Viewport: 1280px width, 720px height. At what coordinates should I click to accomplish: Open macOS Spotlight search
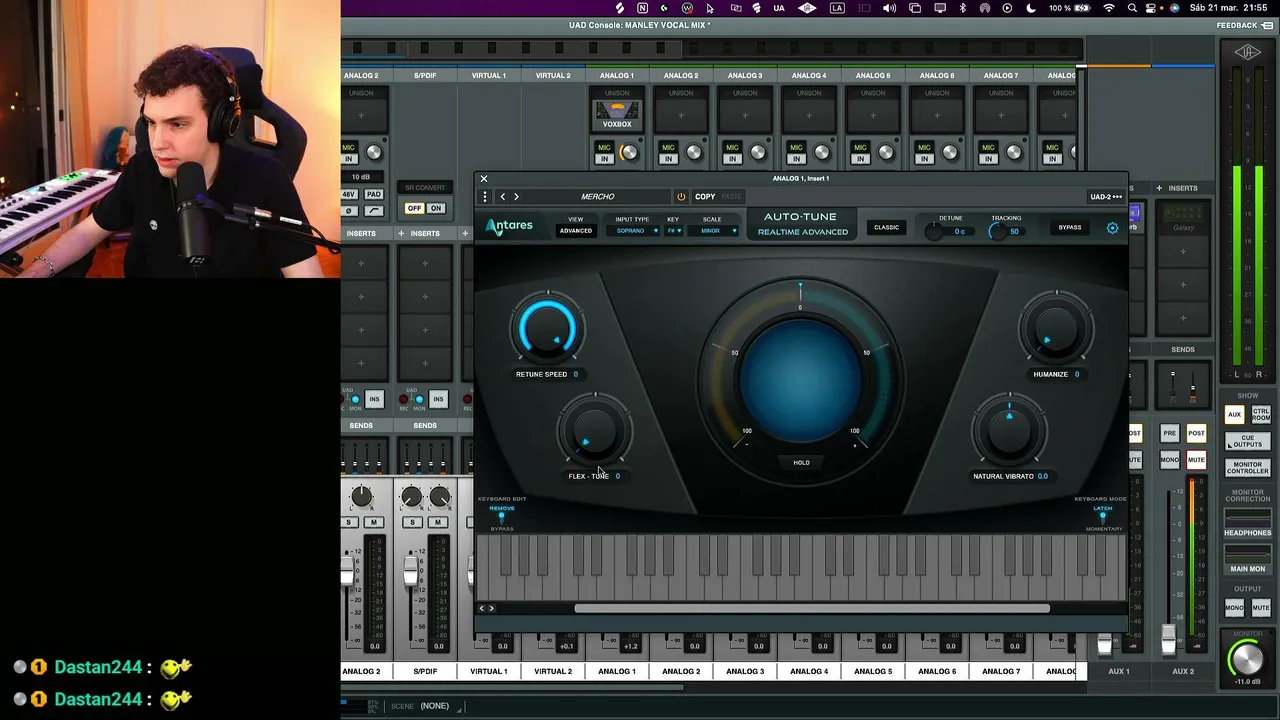(x=1132, y=8)
